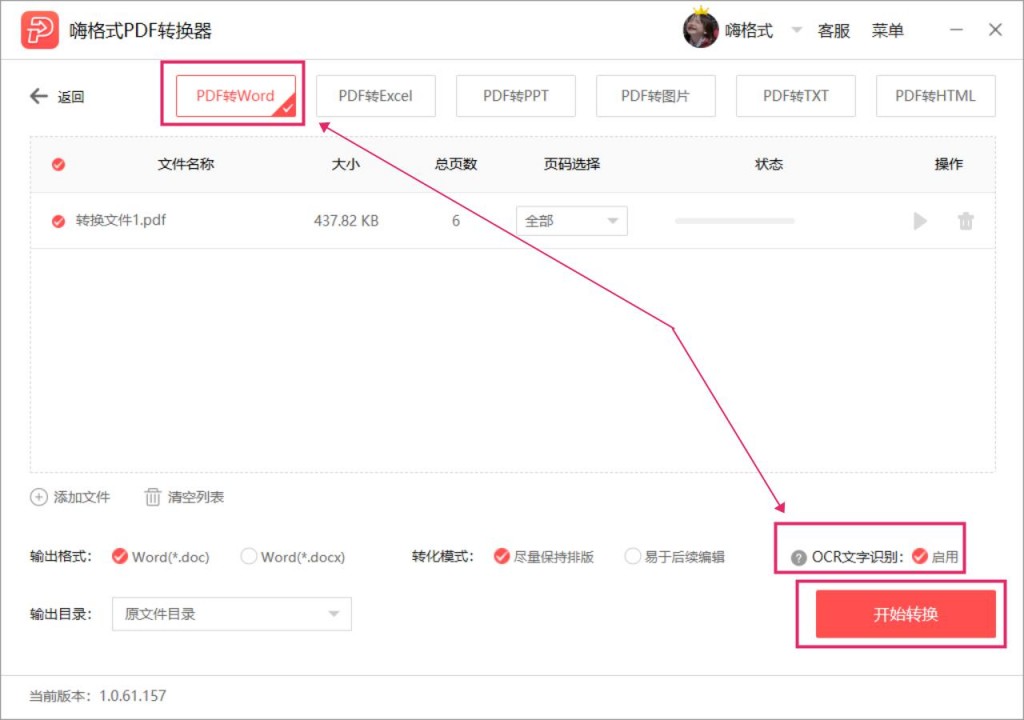Switch to the PDF转HTML tab
Viewport: 1024px width, 720px height.
[x=936, y=96]
